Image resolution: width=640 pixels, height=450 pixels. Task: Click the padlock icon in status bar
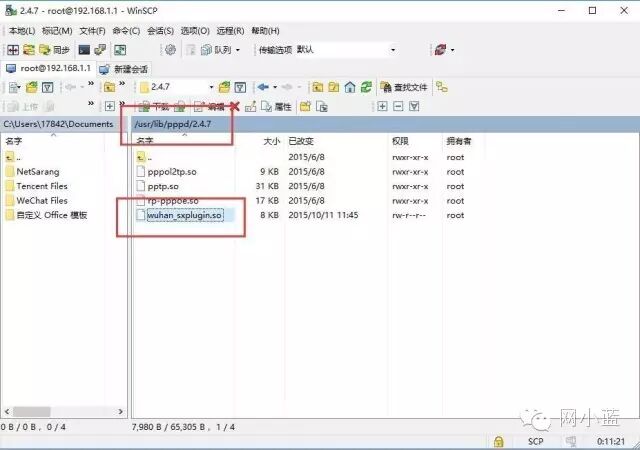pyautogui.click(x=498, y=441)
